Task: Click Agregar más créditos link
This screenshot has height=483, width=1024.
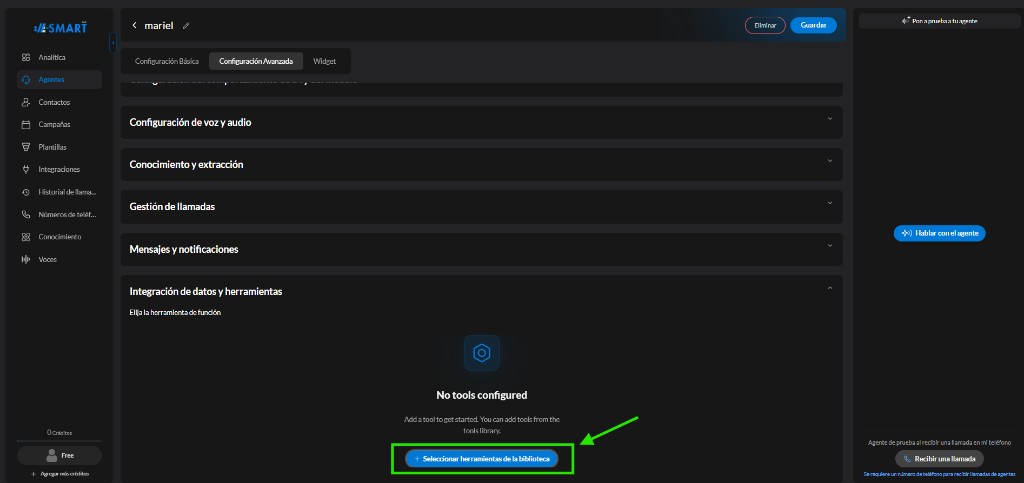Action: point(59,474)
